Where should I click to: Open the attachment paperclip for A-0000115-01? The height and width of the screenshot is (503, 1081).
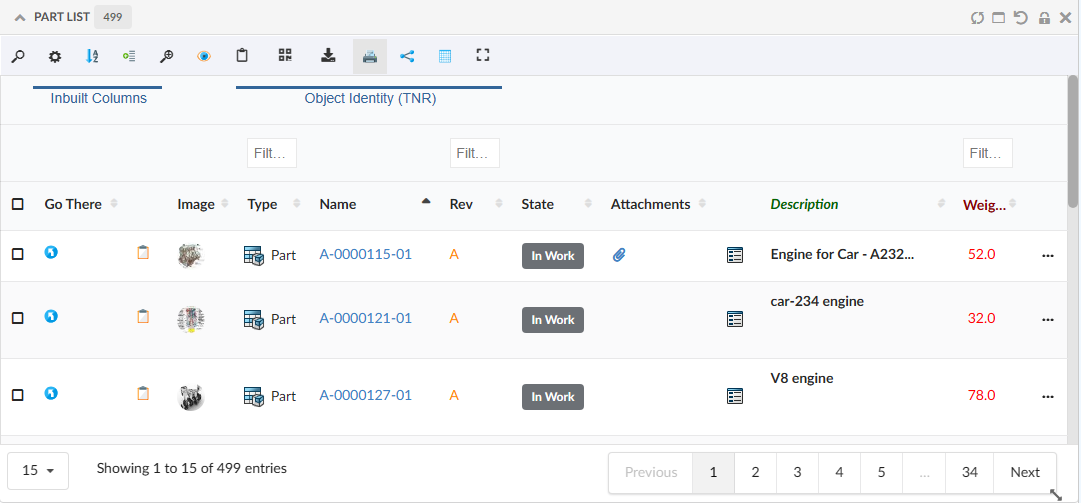pyautogui.click(x=619, y=255)
